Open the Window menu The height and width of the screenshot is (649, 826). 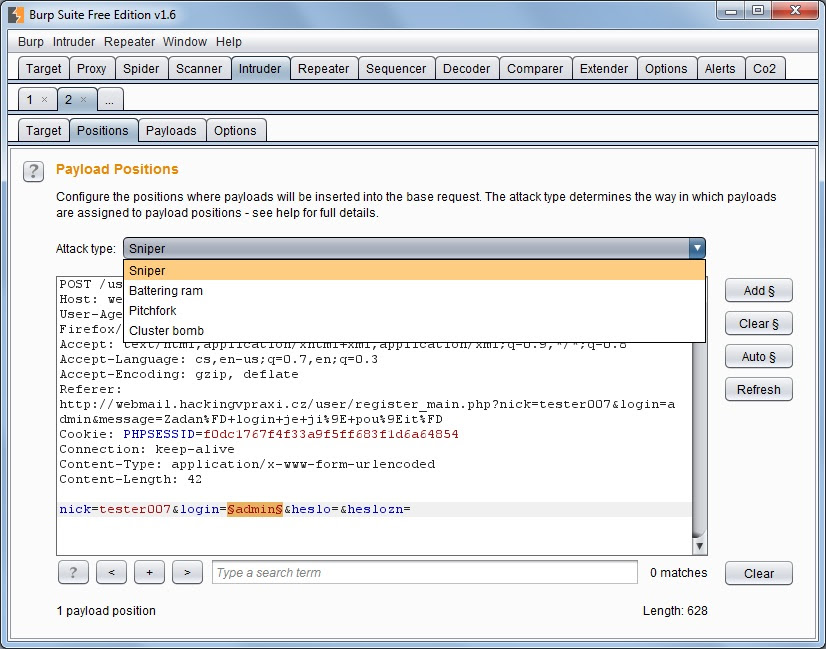tap(185, 42)
